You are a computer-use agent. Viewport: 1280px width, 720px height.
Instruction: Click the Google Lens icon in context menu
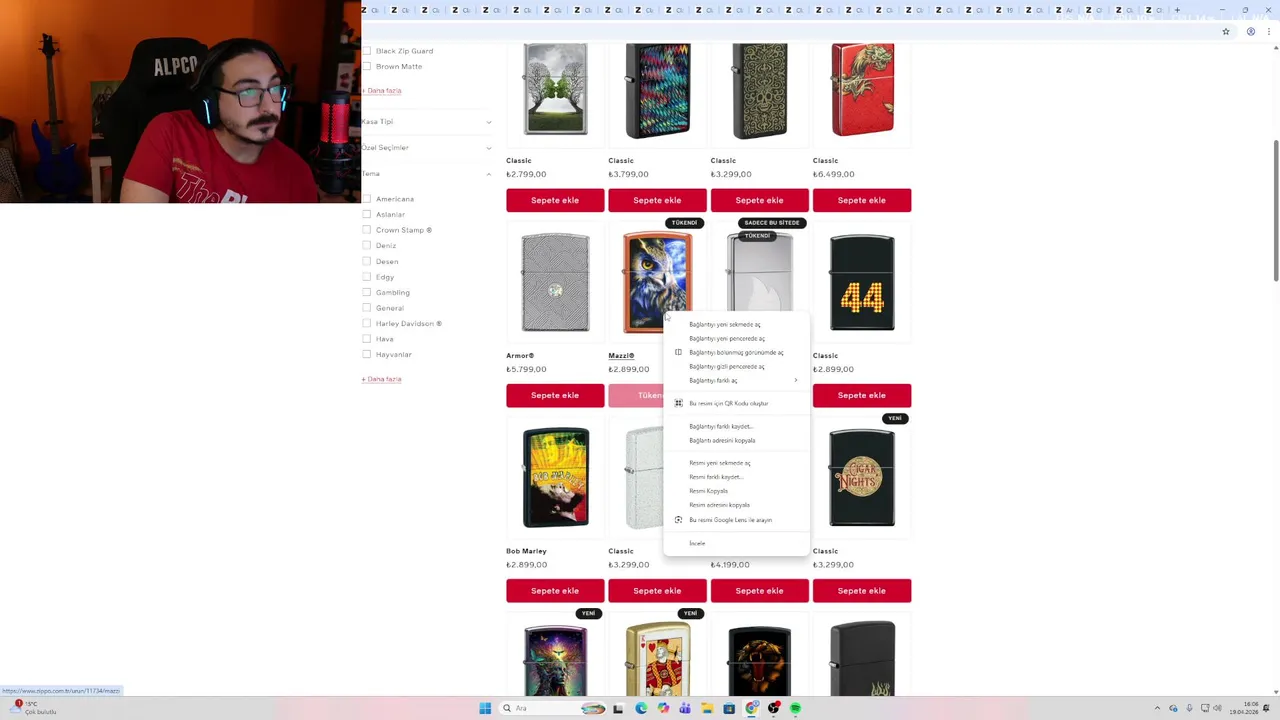coord(678,520)
